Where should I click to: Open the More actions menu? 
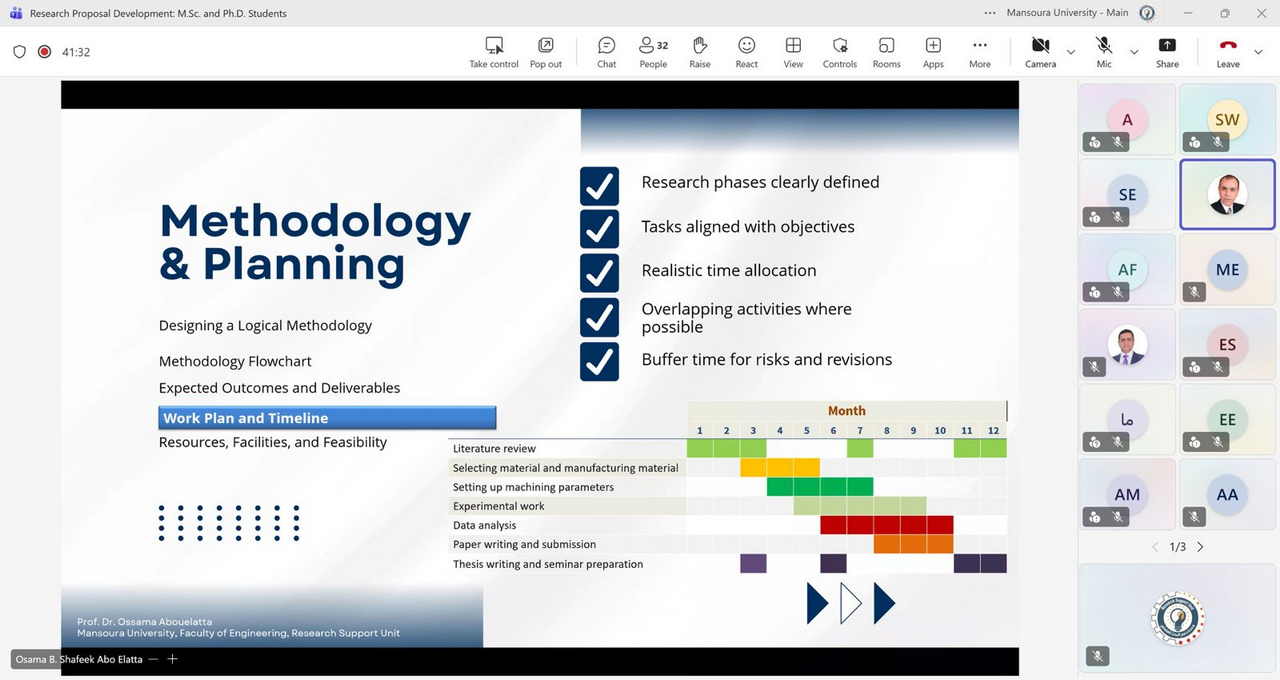(x=980, y=52)
